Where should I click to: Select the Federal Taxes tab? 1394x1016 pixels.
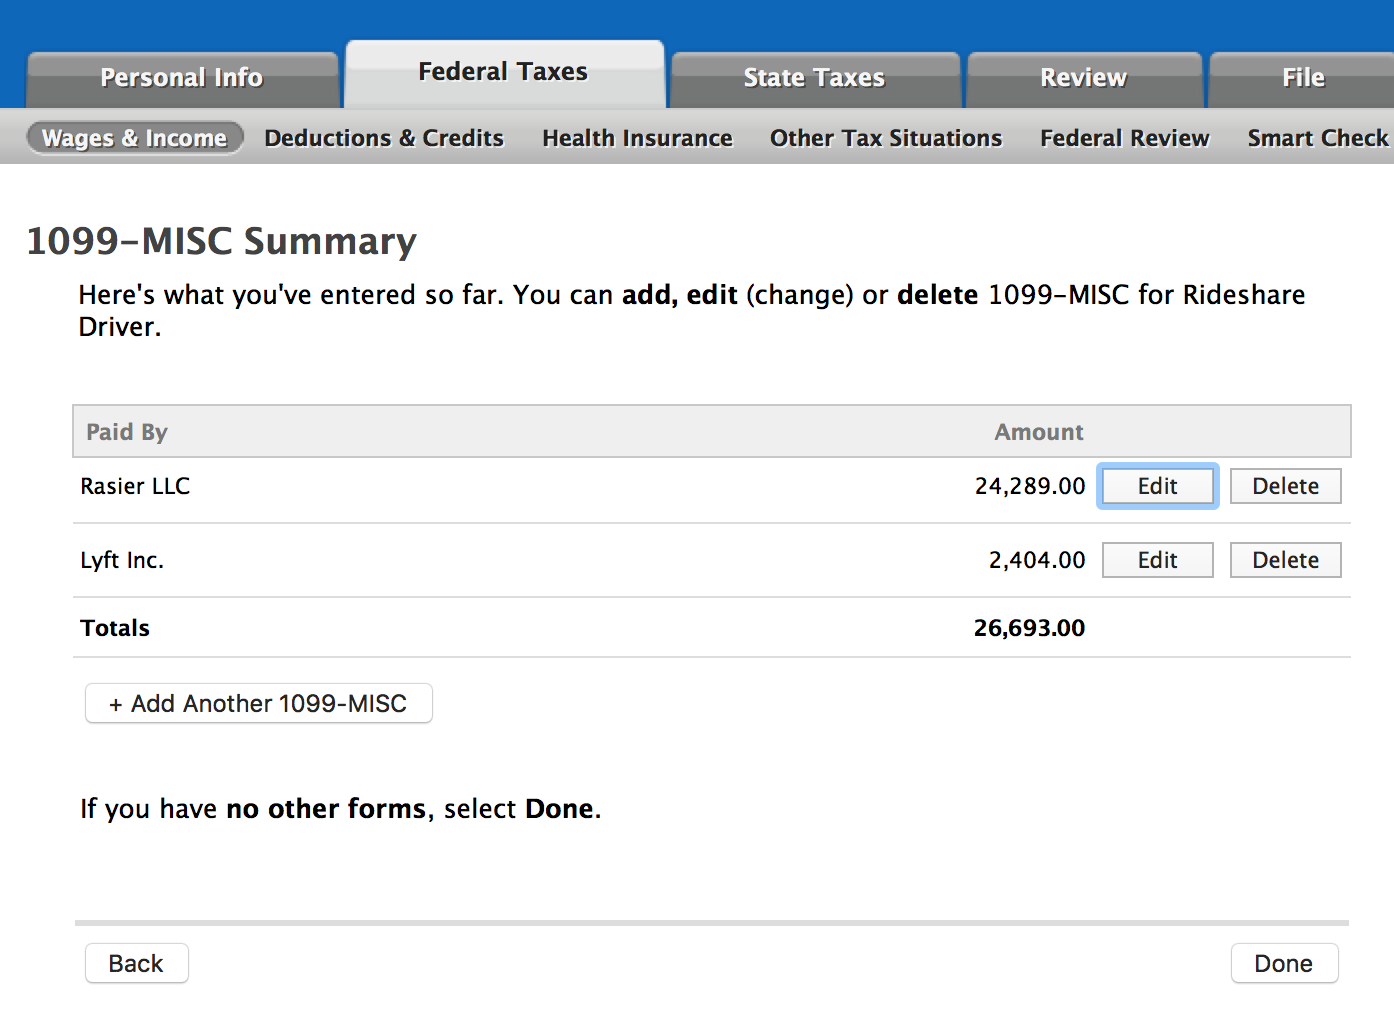point(503,72)
